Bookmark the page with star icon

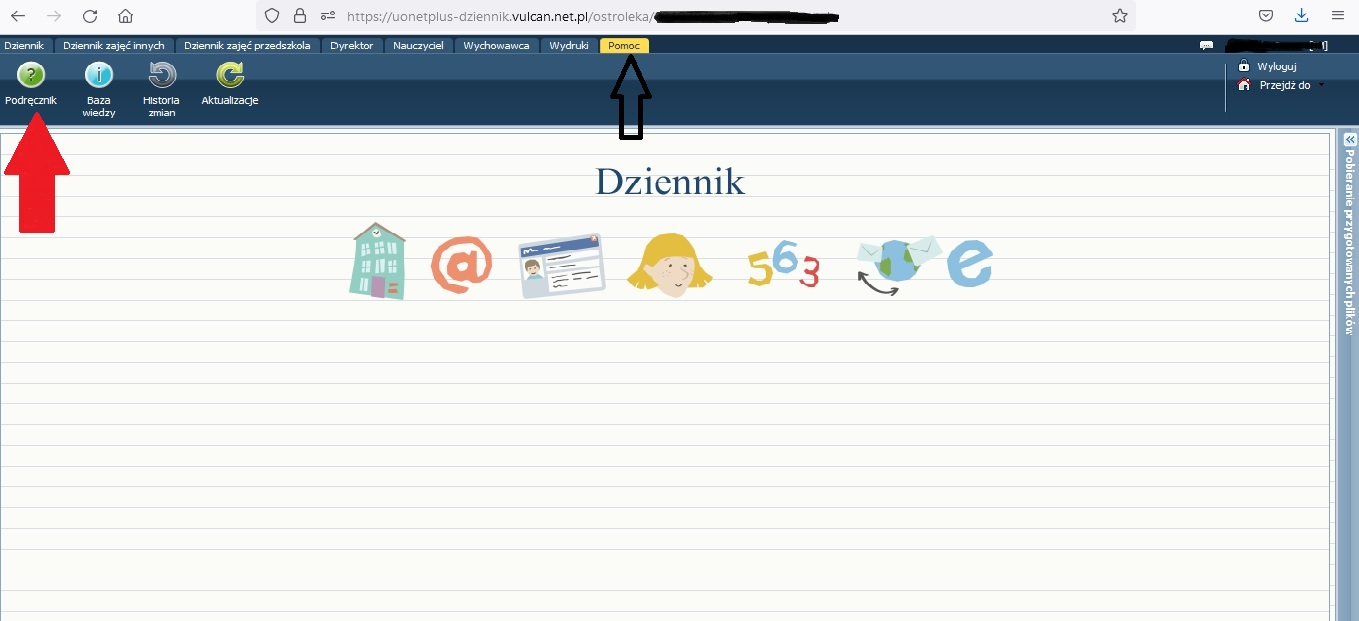pyautogui.click(x=1120, y=16)
